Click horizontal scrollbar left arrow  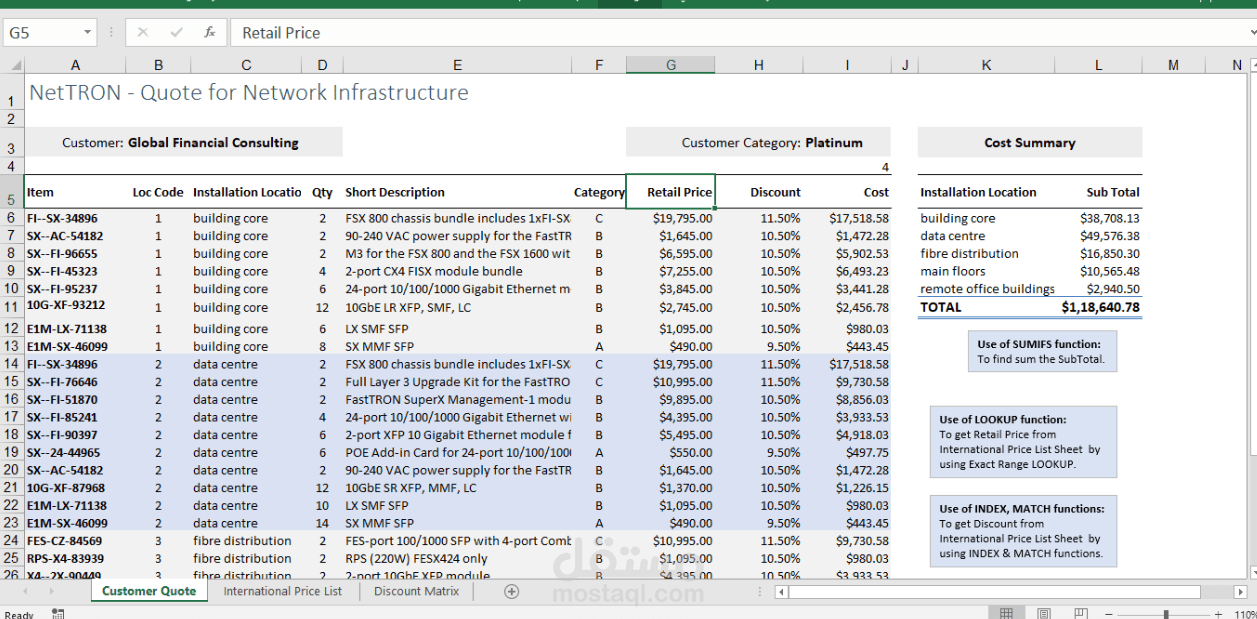point(783,591)
